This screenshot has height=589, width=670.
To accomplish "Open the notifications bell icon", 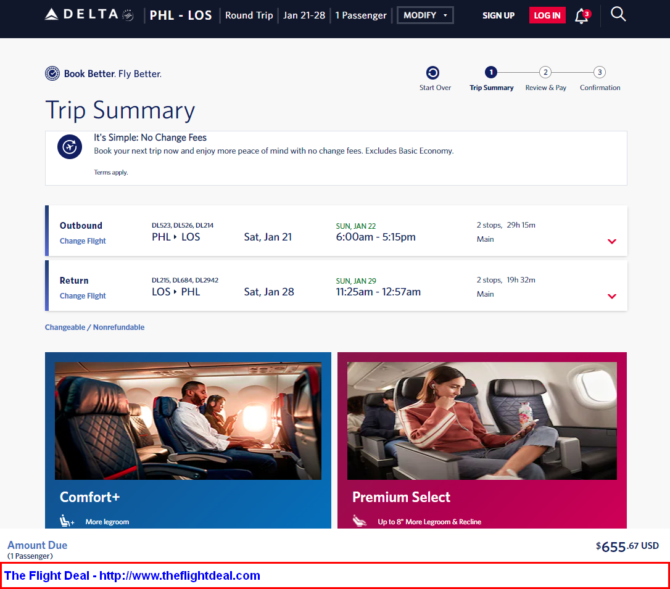I will click(582, 16).
